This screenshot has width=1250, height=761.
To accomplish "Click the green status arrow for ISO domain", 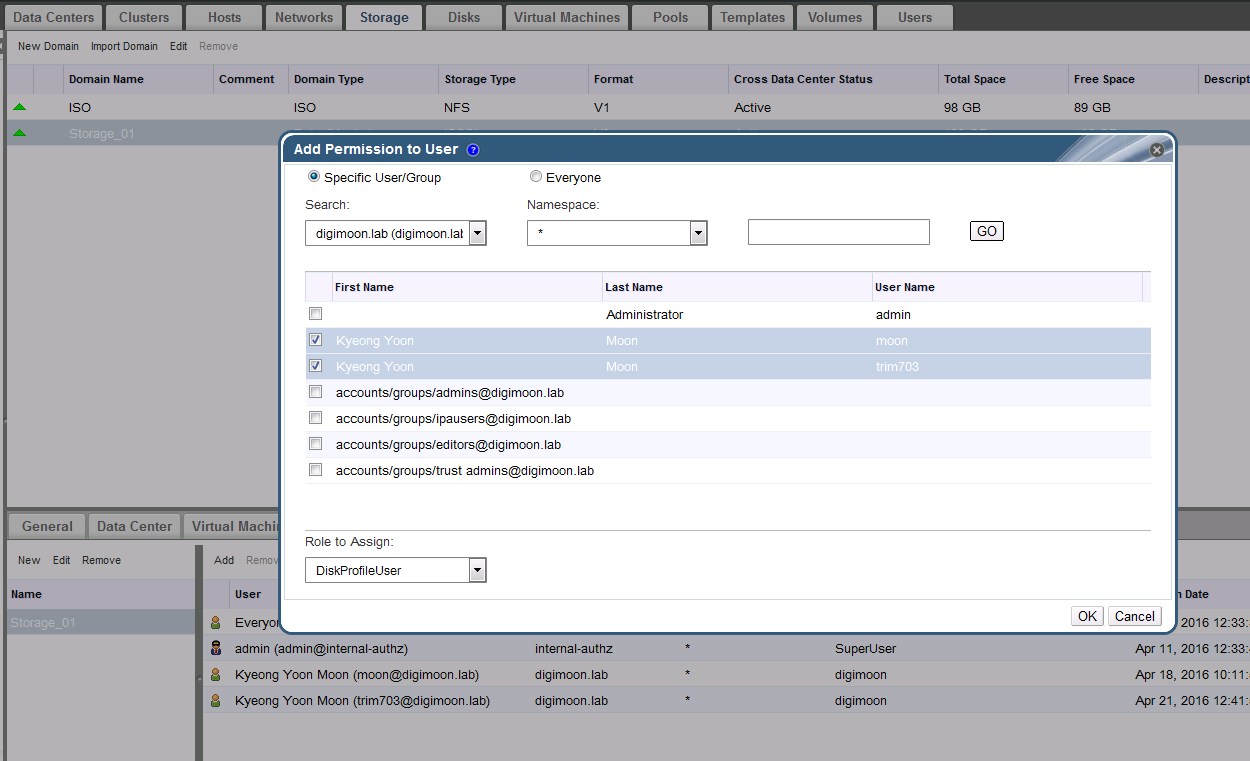I will (x=20, y=107).
